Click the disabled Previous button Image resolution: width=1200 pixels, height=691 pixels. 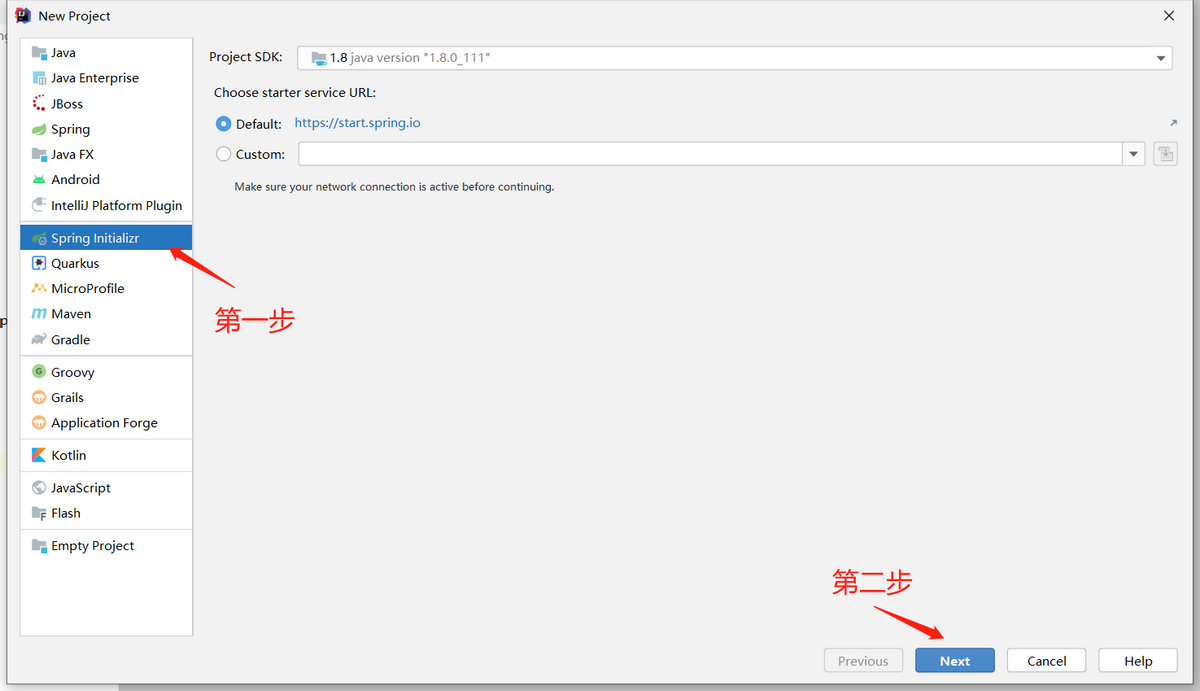click(863, 661)
